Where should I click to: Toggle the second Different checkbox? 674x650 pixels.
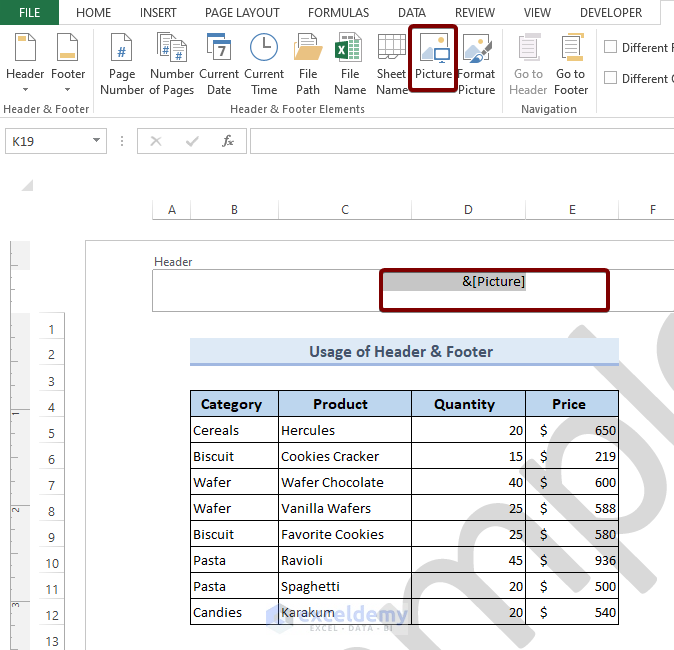pyautogui.click(x=610, y=78)
